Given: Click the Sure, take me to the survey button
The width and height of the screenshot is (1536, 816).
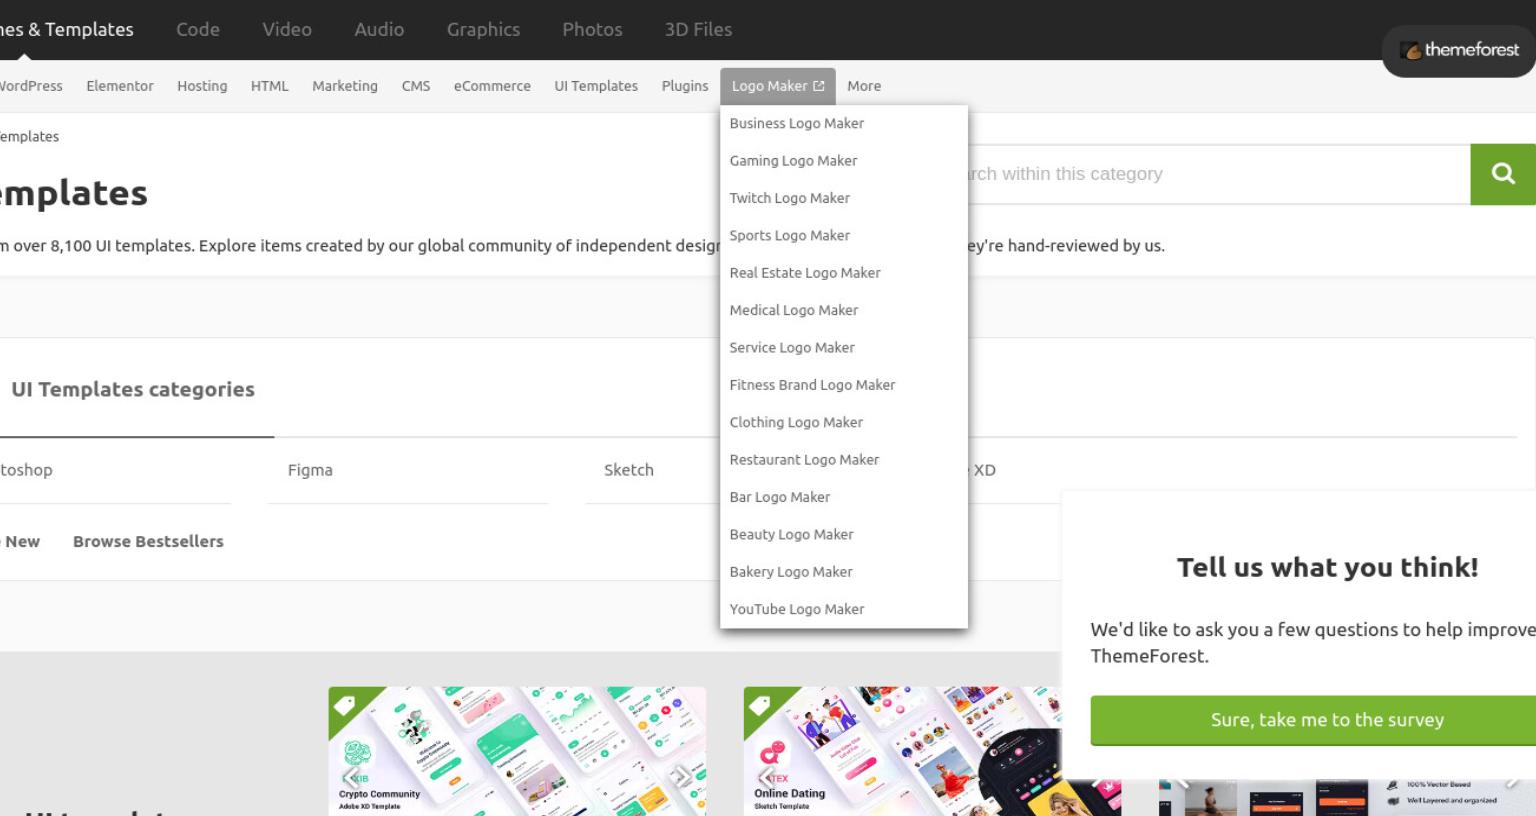Looking at the screenshot, I should tap(1313, 720).
